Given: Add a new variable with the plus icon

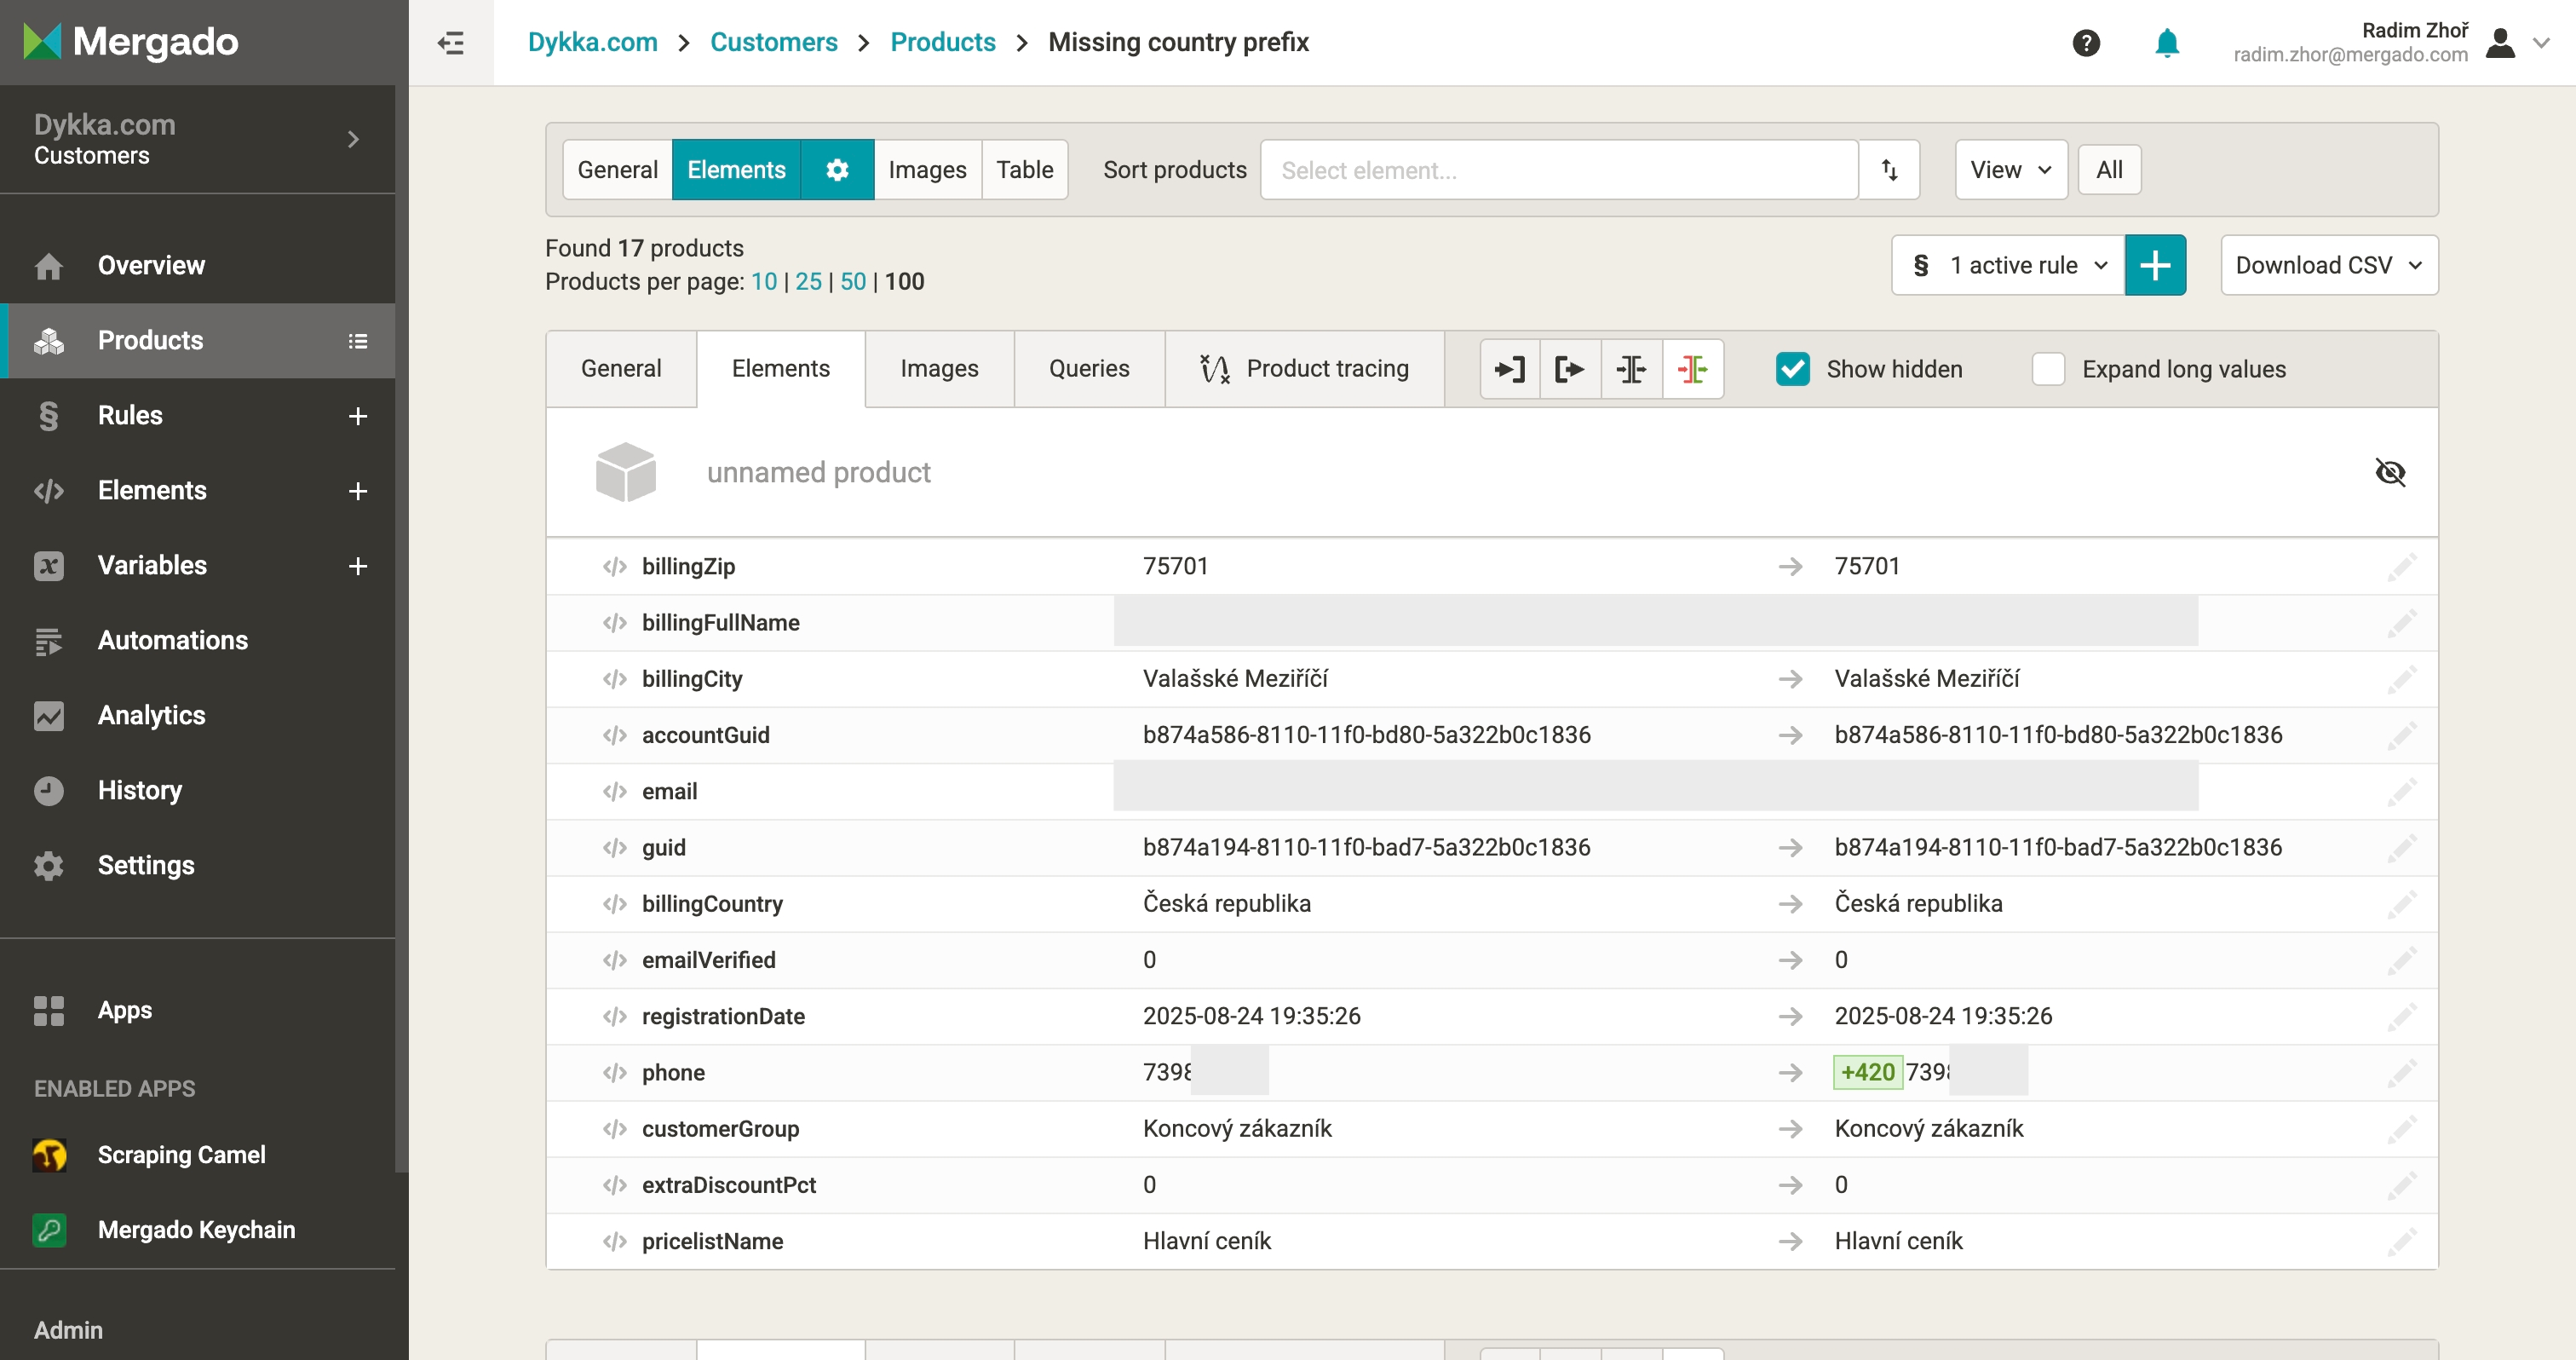Looking at the screenshot, I should click(357, 566).
